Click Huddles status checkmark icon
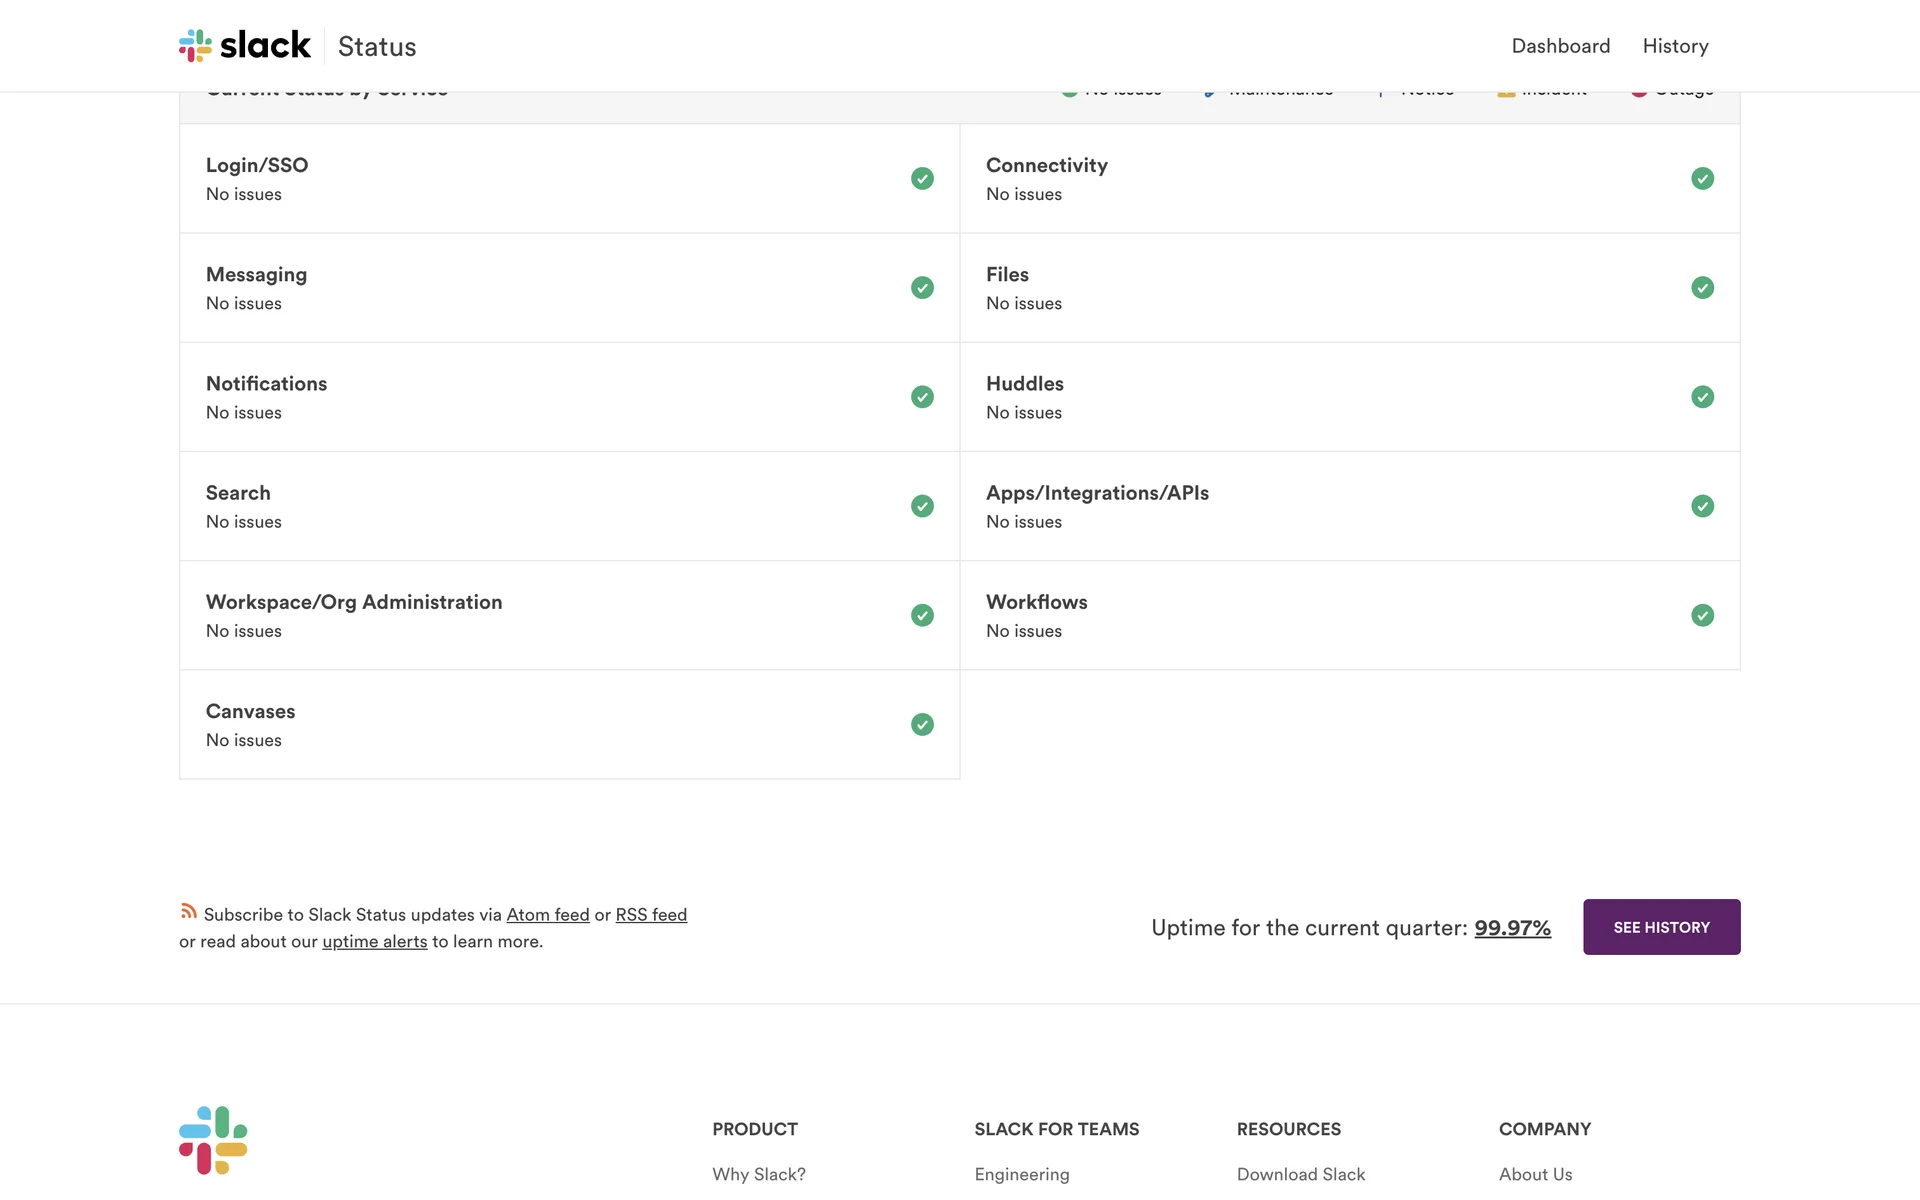Screen dimensions: 1920x1200 tap(1702, 397)
